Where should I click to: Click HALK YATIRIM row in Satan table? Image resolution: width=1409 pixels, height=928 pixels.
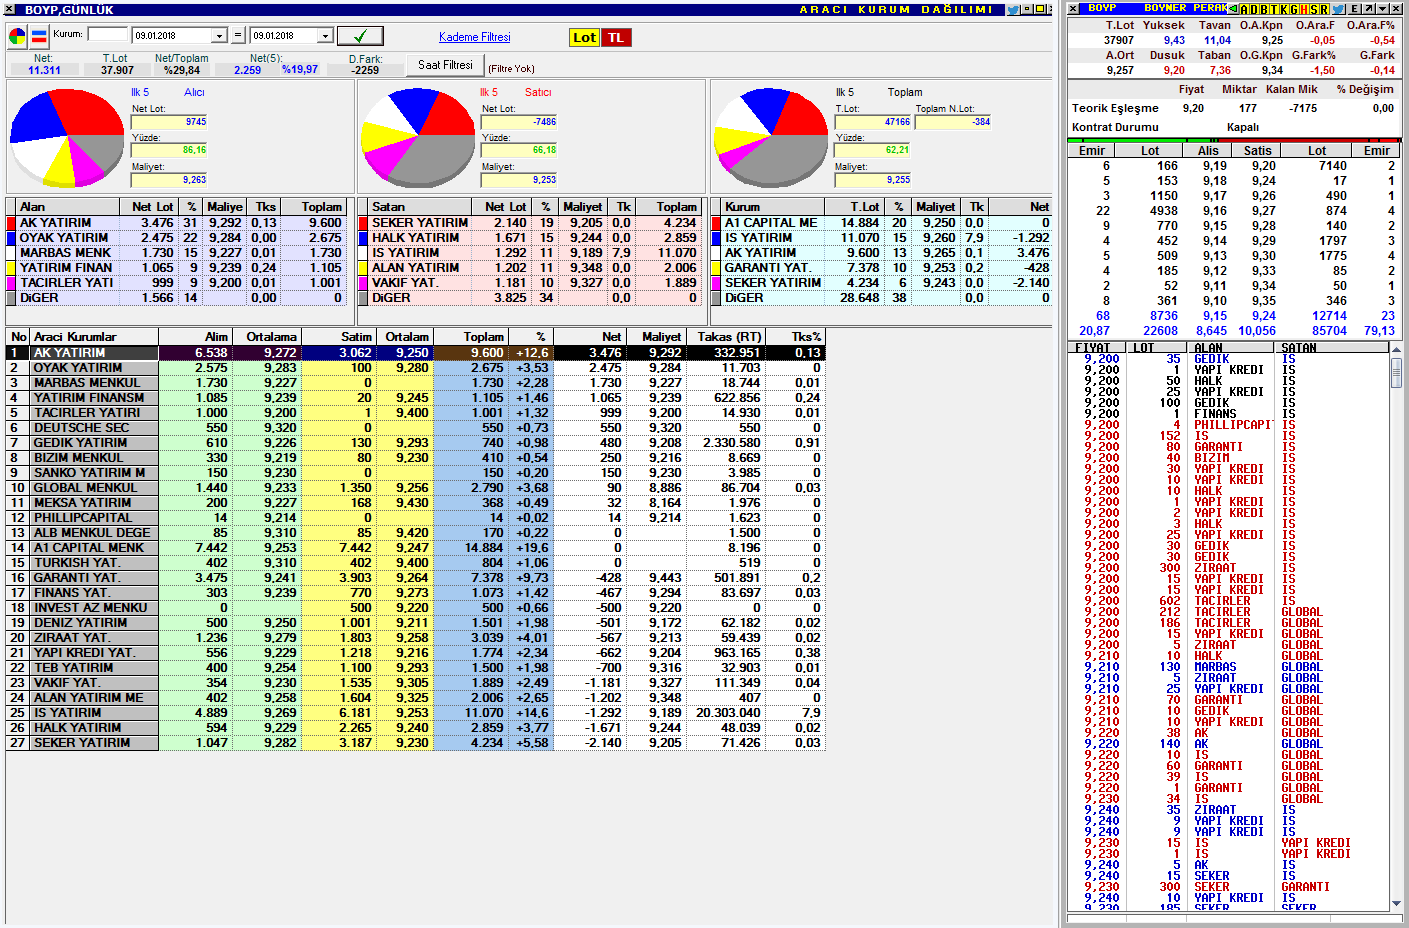529,238
